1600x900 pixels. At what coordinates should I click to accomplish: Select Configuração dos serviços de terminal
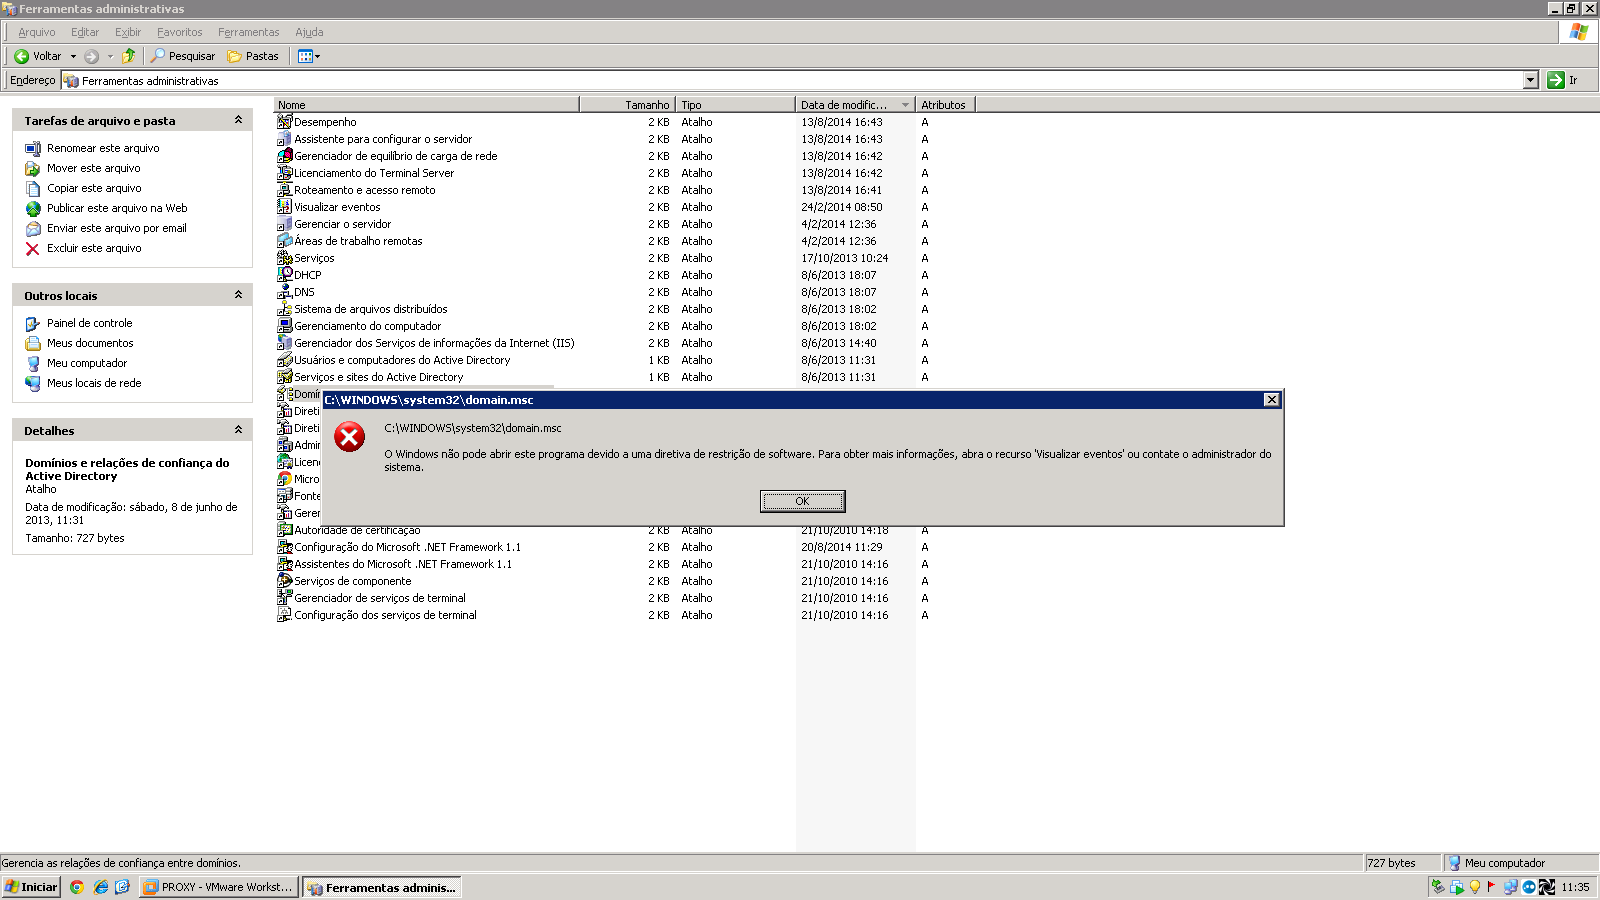click(385, 615)
